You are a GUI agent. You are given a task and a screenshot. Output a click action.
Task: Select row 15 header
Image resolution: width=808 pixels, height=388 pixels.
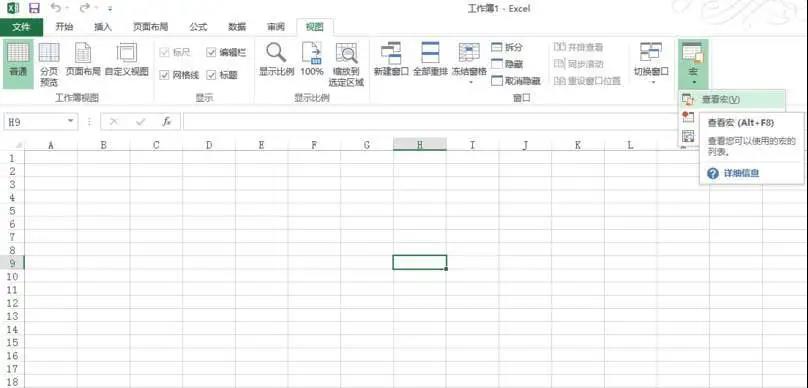[x=12, y=342]
